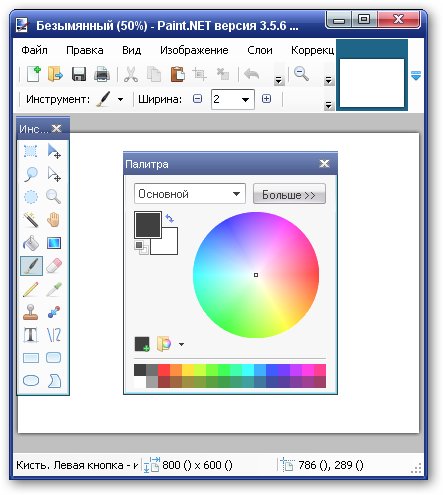Increase brush width with plus button
Image resolution: width=443 pixels, height=495 pixels.
pos(266,99)
